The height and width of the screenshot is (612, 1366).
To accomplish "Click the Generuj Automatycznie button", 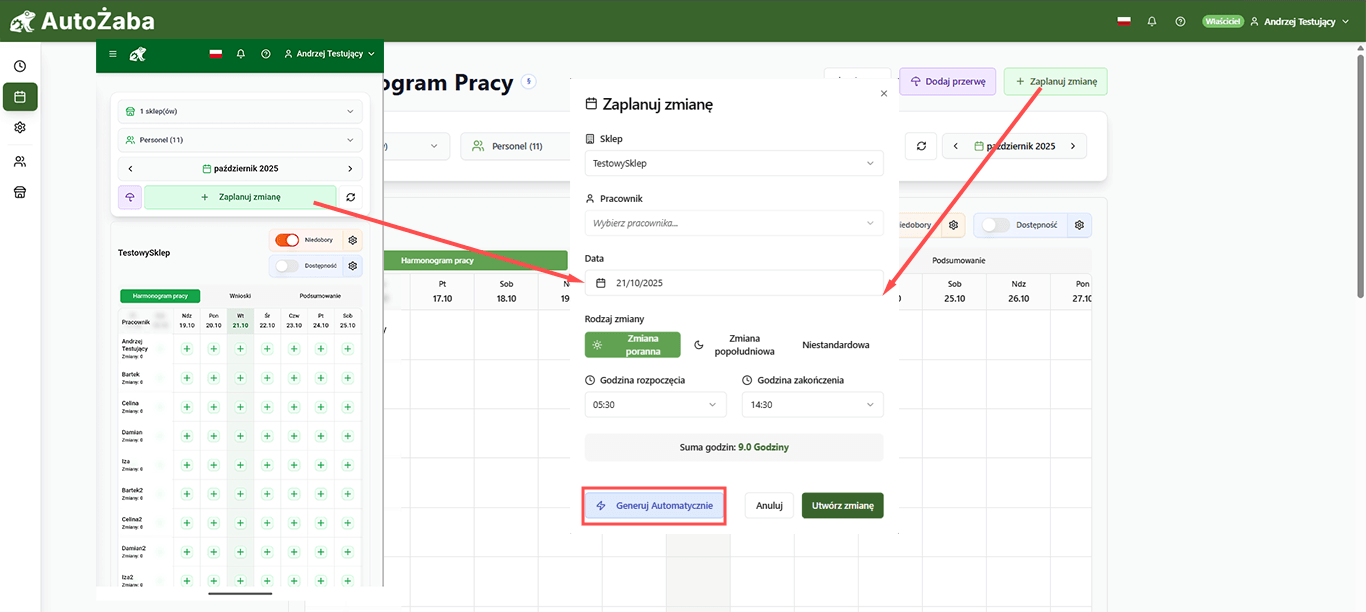I will [x=654, y=506].
